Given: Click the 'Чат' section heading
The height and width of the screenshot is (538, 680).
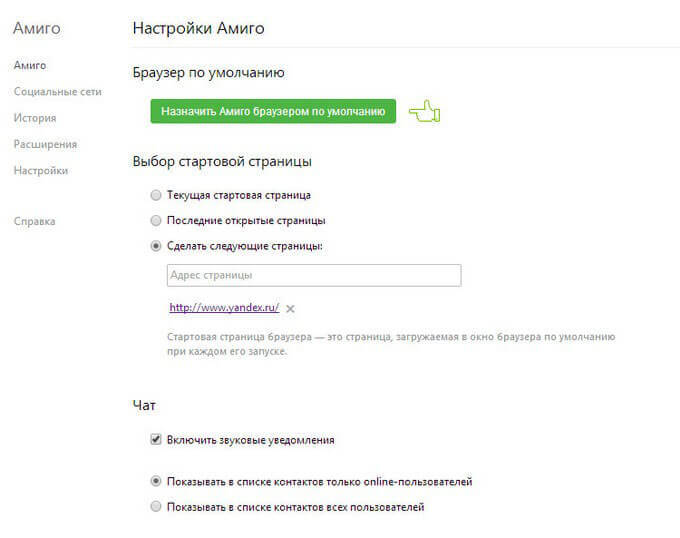Looking at the screenshot, I should (144, 405).
